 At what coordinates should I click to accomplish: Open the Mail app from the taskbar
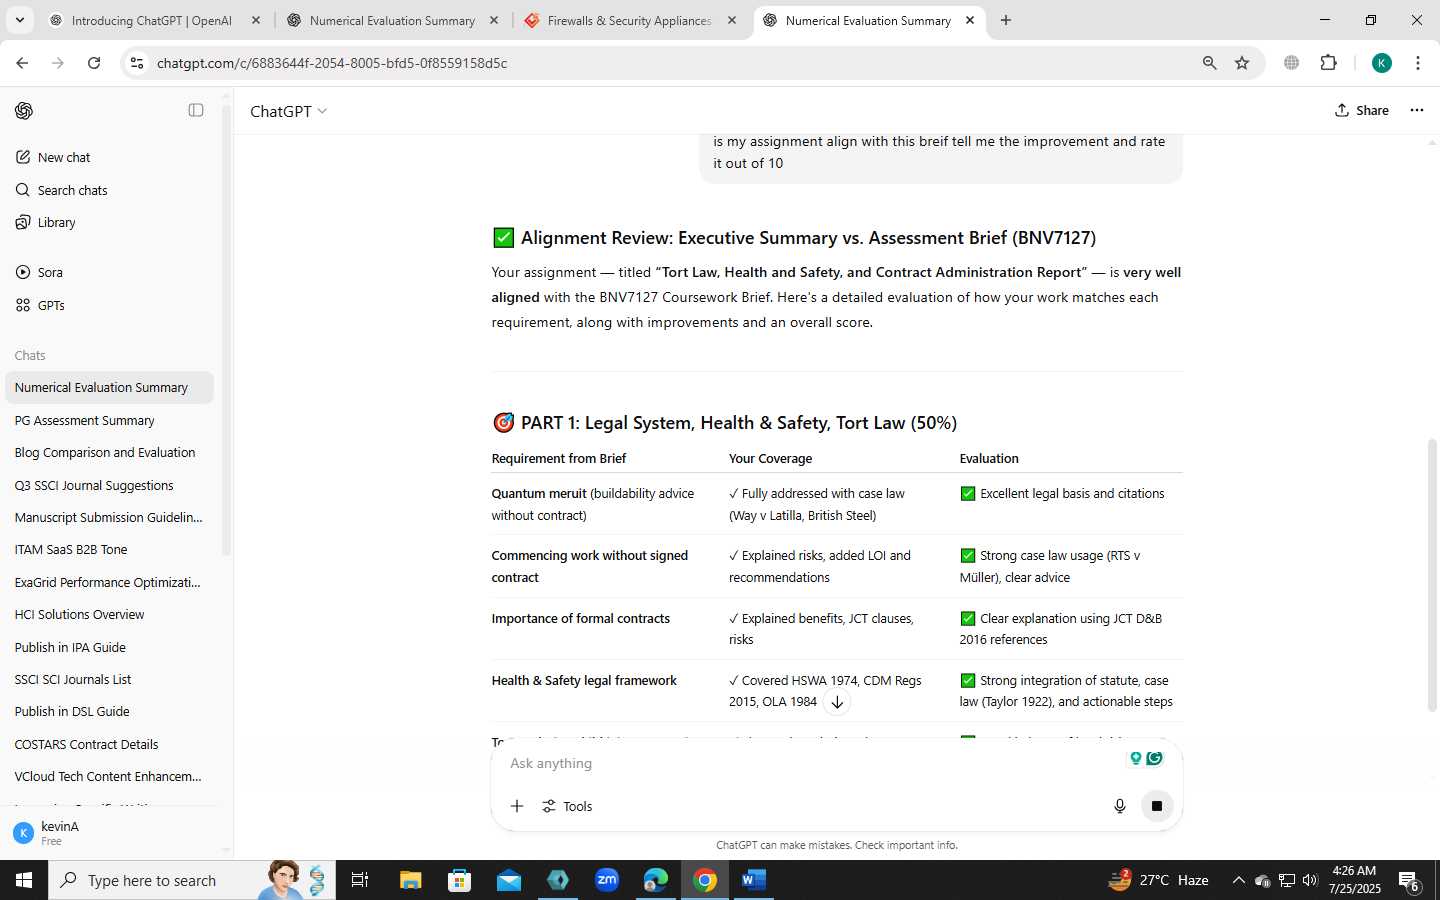(x=508, y=880)
